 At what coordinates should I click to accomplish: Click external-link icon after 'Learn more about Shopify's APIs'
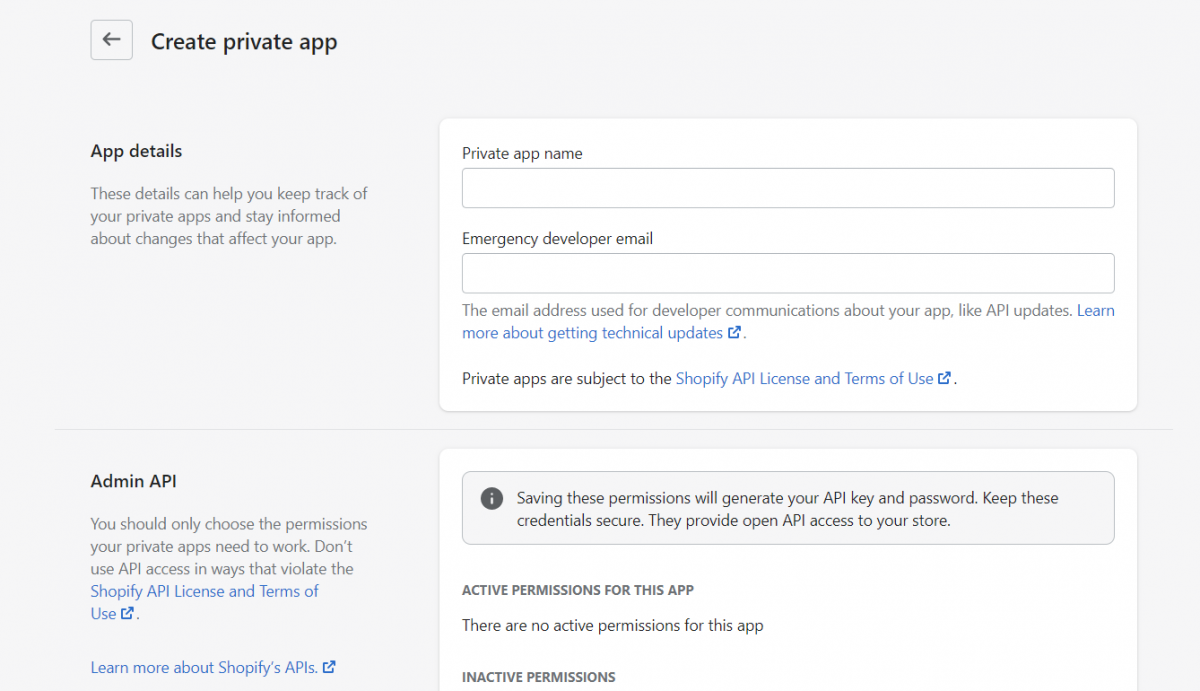coord(330,667)
